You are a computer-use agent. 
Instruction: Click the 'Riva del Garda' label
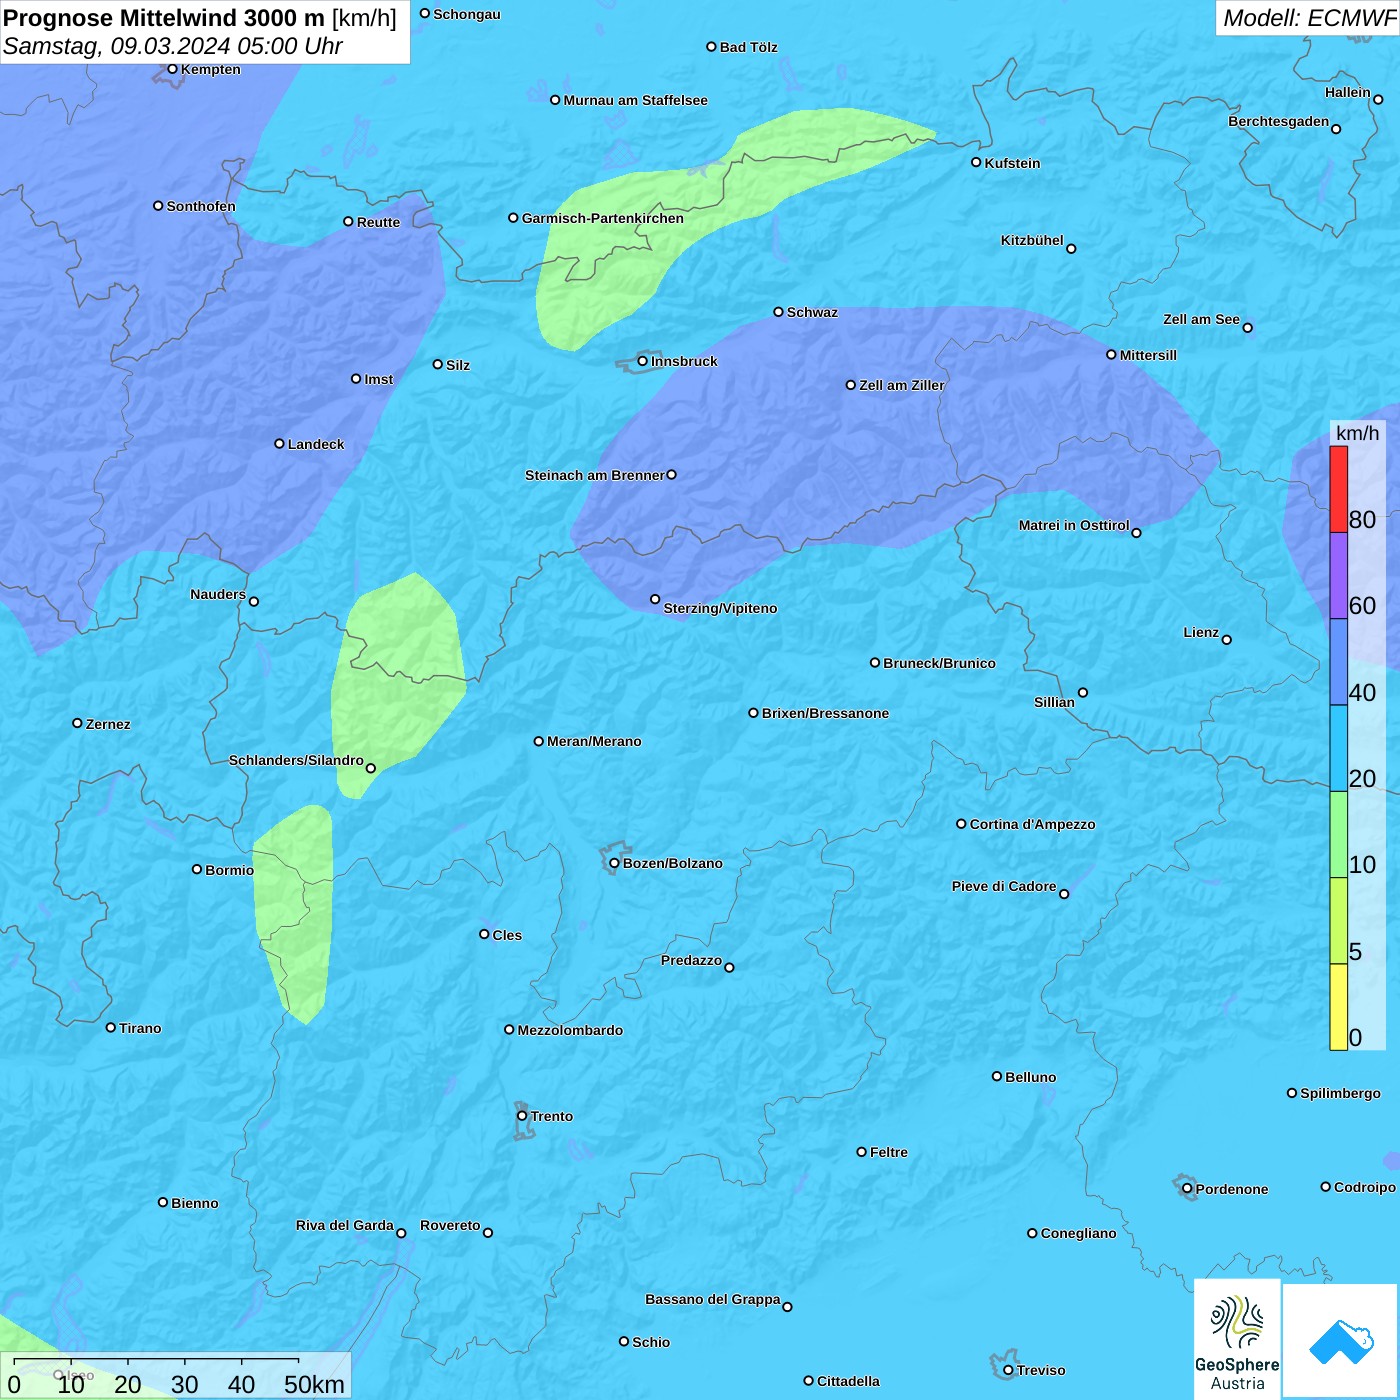click(x=344, y=1225)
